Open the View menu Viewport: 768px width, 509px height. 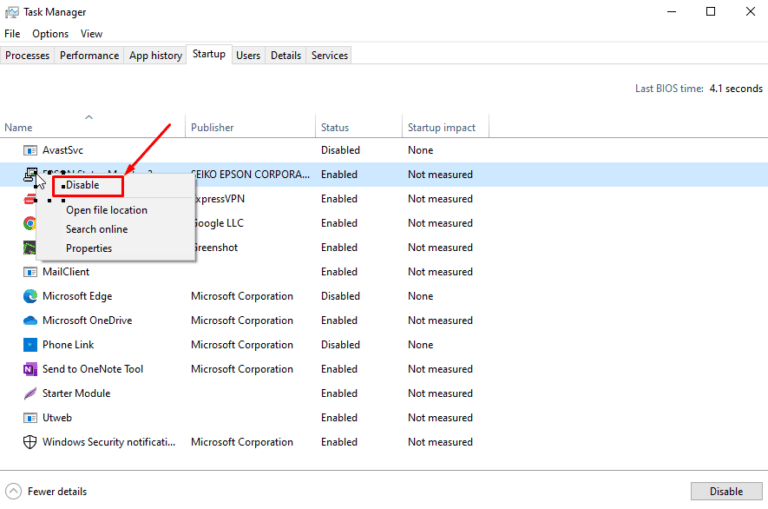coord(92,34)
